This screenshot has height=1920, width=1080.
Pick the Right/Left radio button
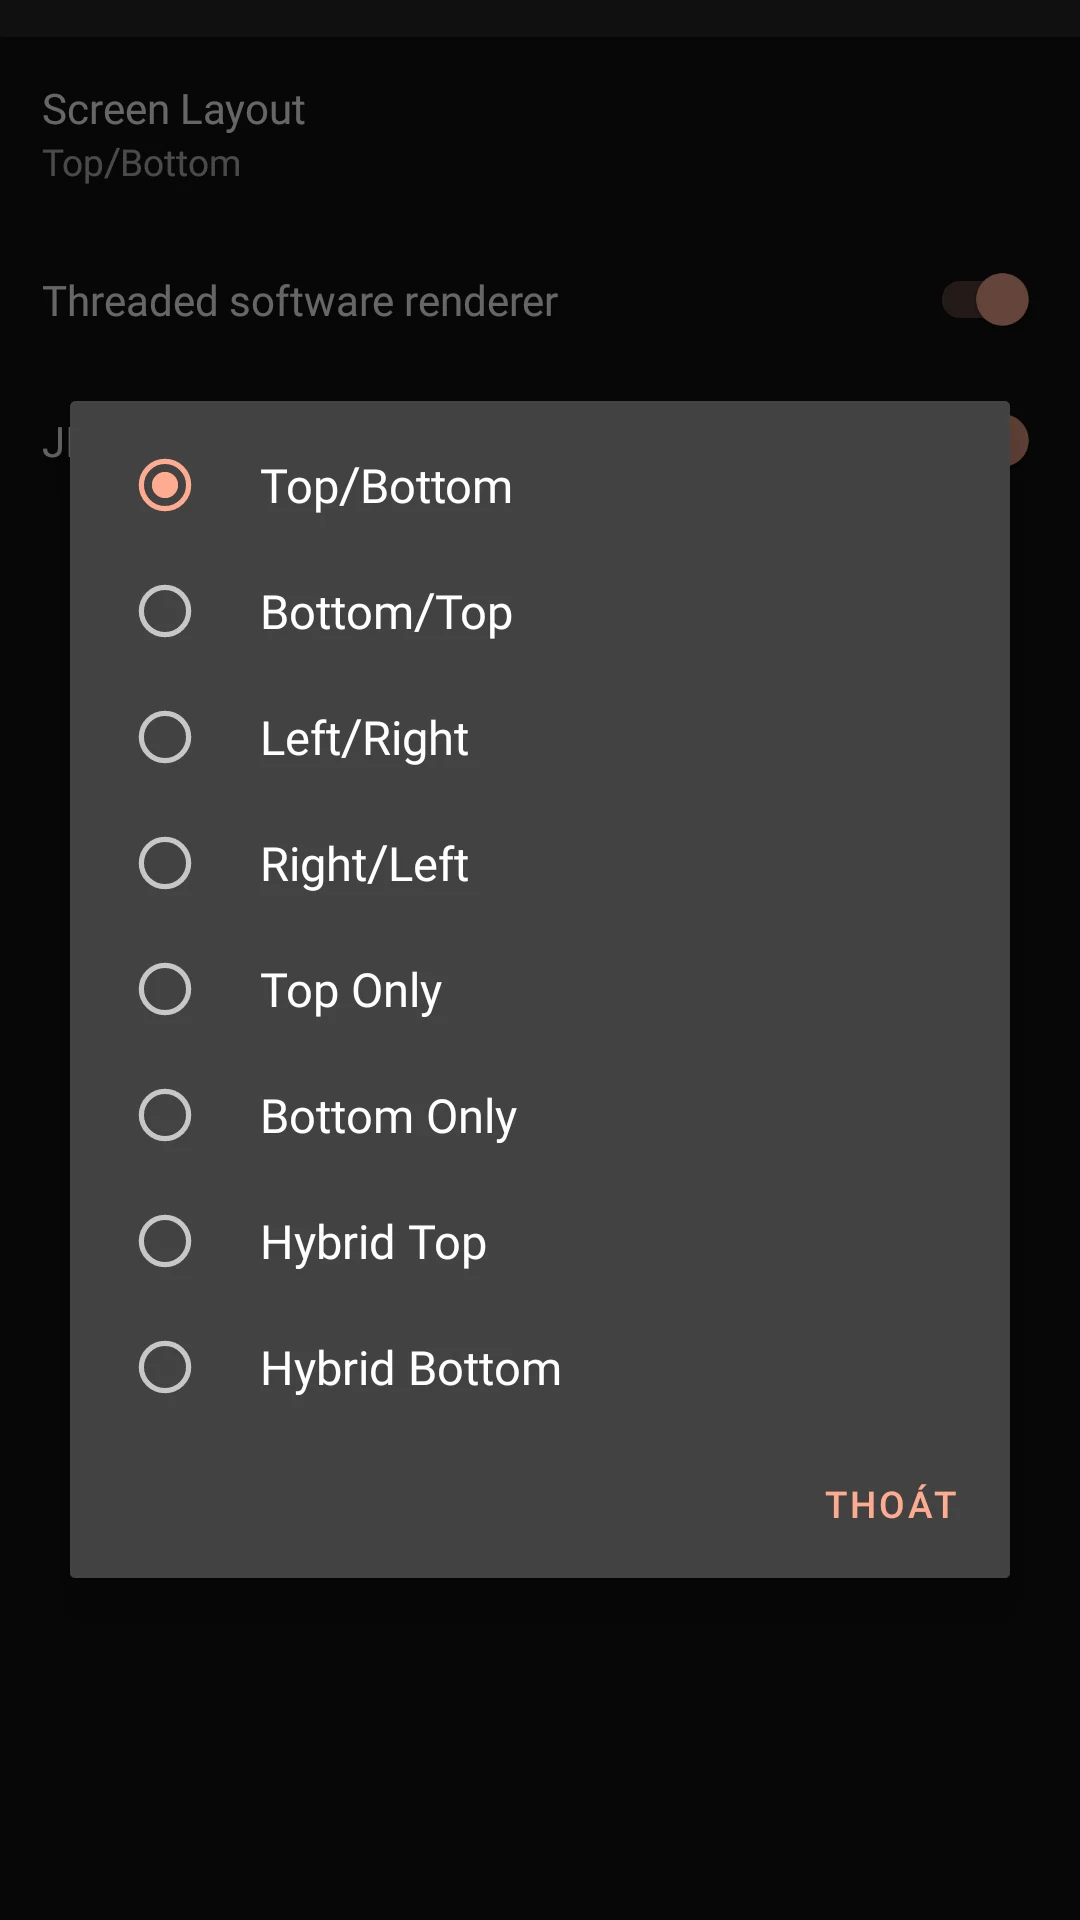[165, 864]
